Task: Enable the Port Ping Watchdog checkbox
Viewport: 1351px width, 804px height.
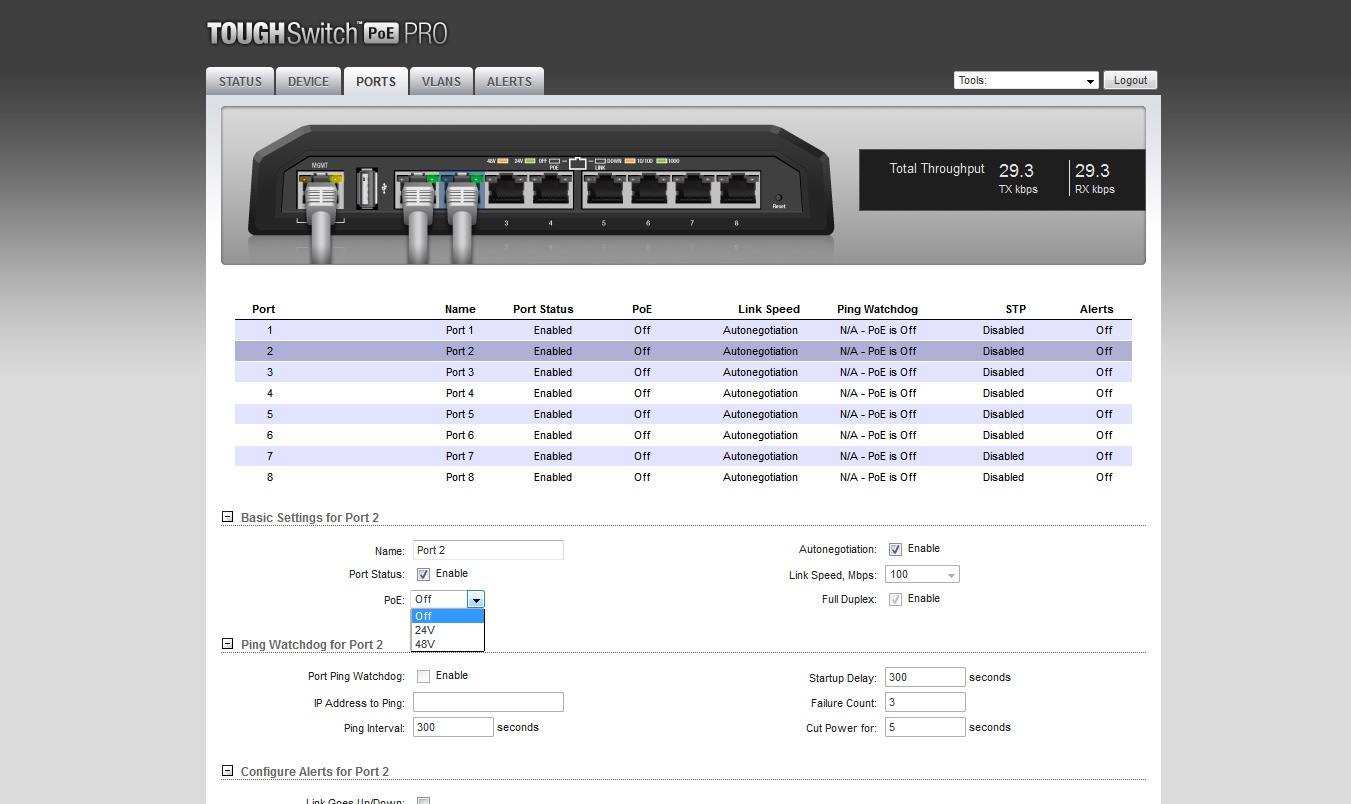Action: point(423,676)
